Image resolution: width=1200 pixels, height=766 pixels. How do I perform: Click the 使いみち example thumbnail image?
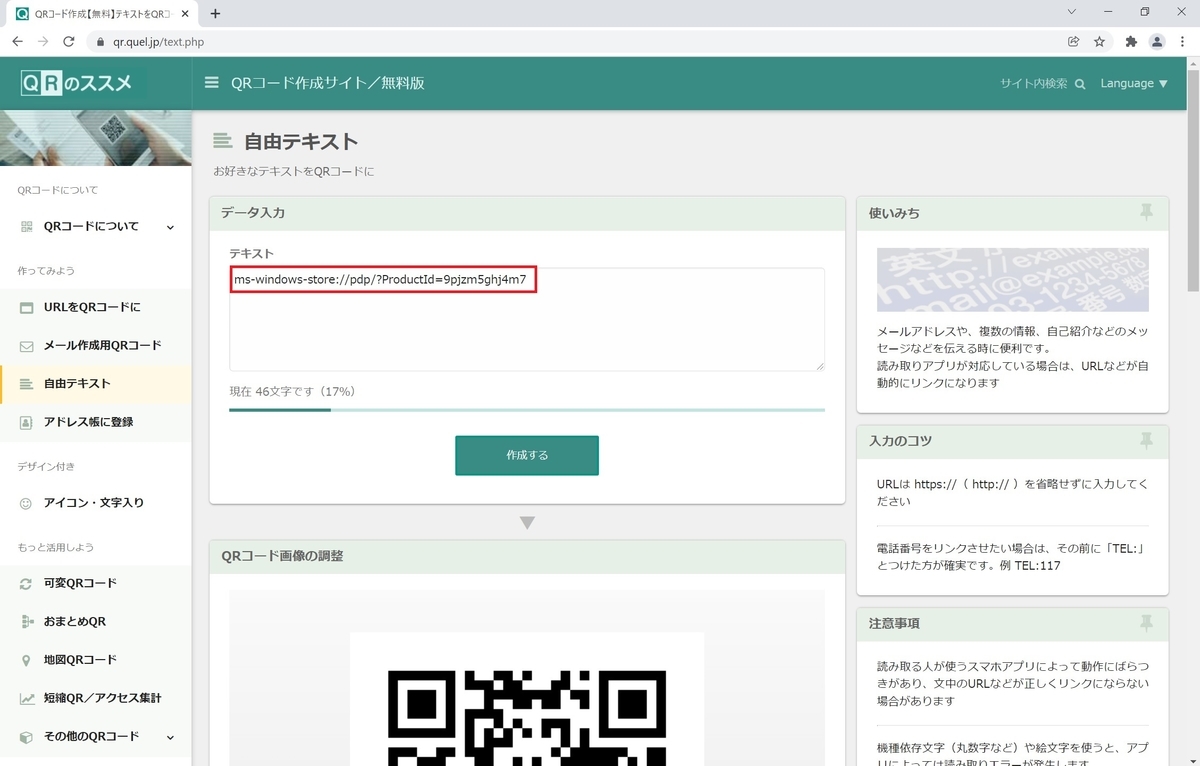1013,280
